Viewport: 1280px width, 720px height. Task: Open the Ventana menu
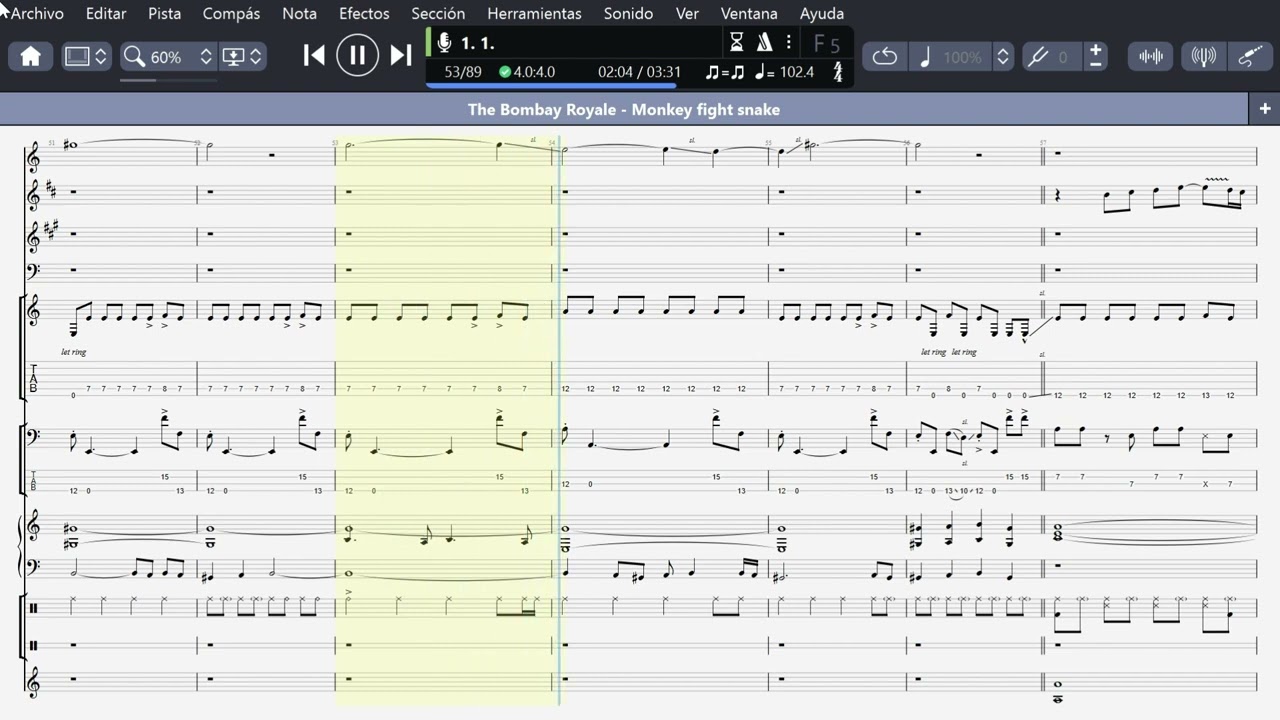(749, 14)
